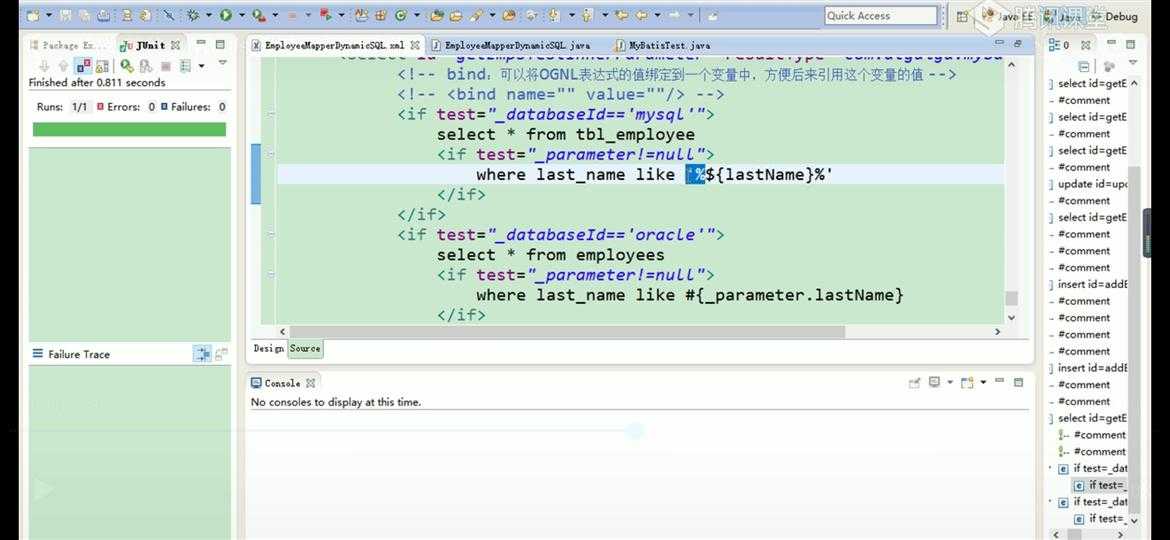
Task: Close the JUnit view tab
Action: [x=175, y=45]
